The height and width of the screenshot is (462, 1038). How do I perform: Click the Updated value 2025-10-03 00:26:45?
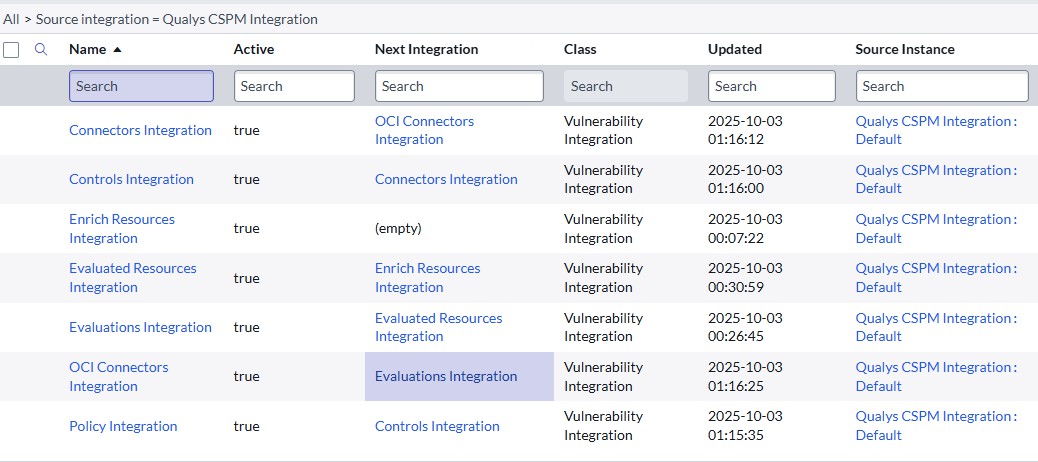(x=745, y=327)
